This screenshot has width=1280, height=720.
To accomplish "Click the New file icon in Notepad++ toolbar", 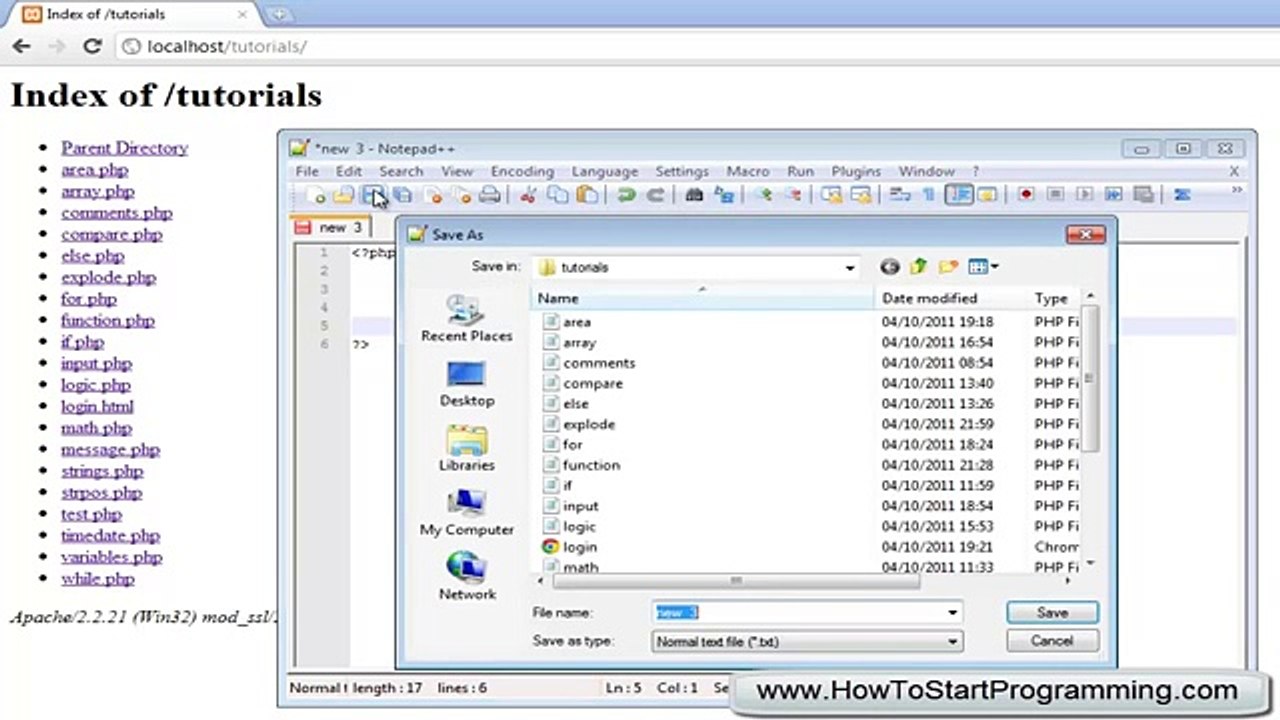I will click(316, 195).
